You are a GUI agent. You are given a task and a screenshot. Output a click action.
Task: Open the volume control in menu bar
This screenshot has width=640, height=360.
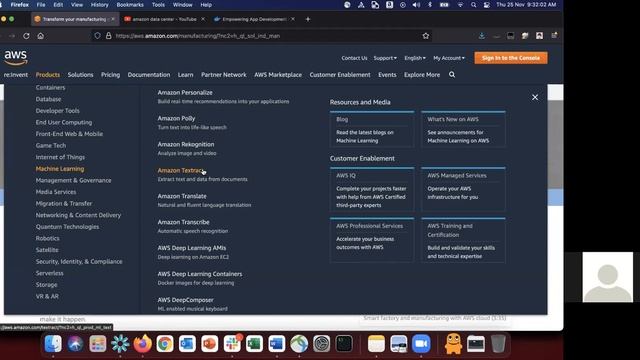coord(416,5)
